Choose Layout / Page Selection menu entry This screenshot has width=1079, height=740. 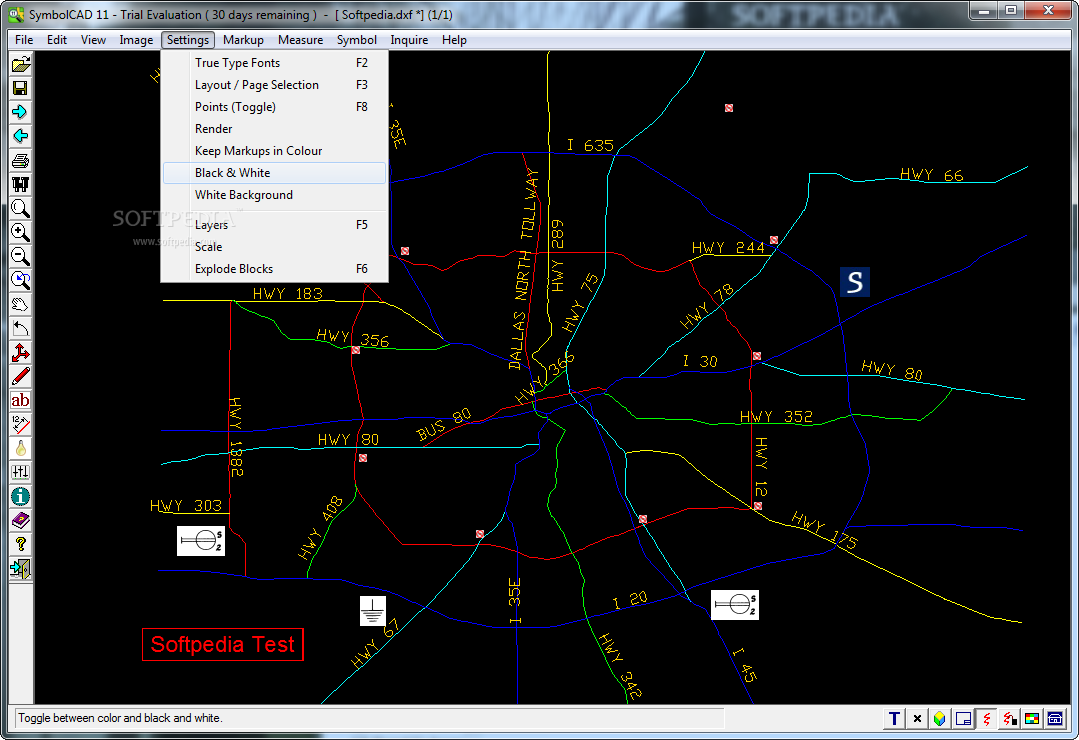(275, 85)
